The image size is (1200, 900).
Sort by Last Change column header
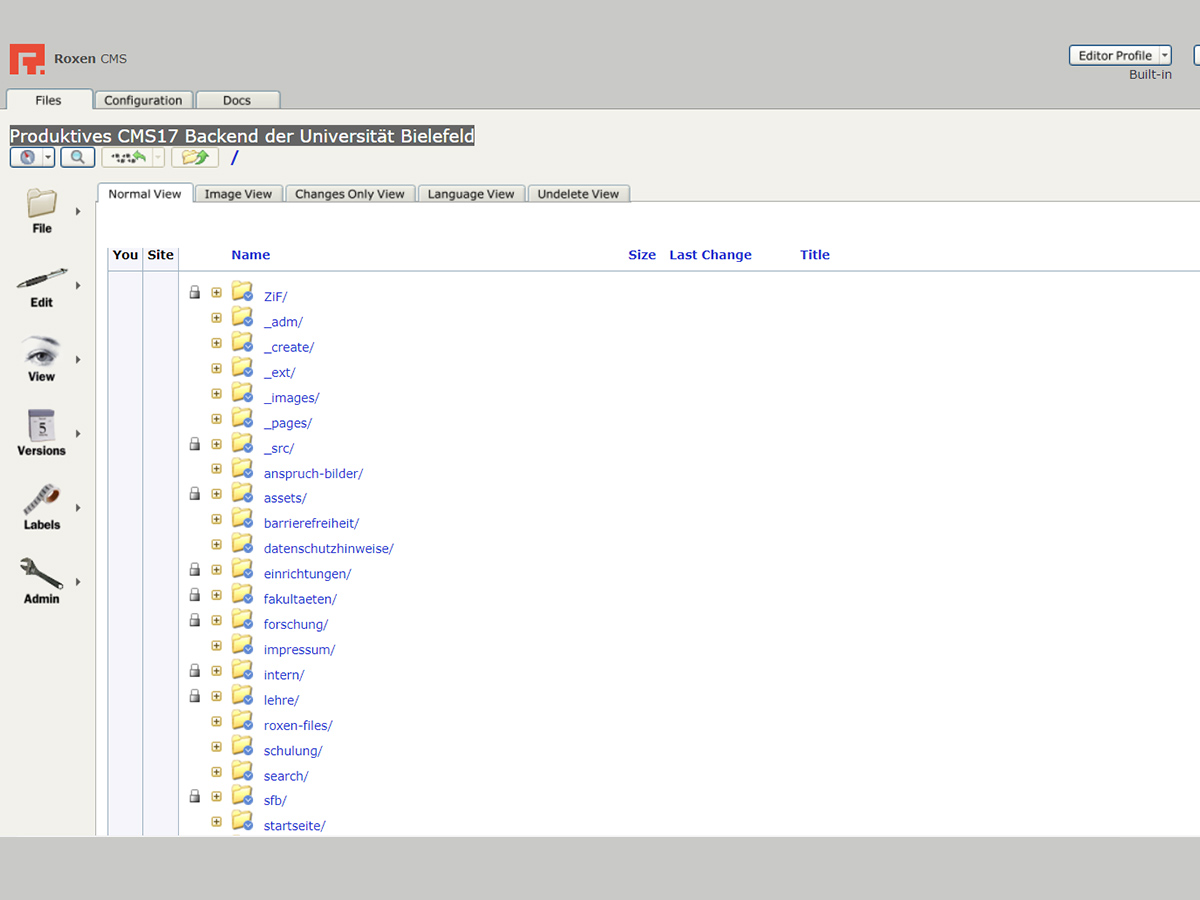click(710, 255)
